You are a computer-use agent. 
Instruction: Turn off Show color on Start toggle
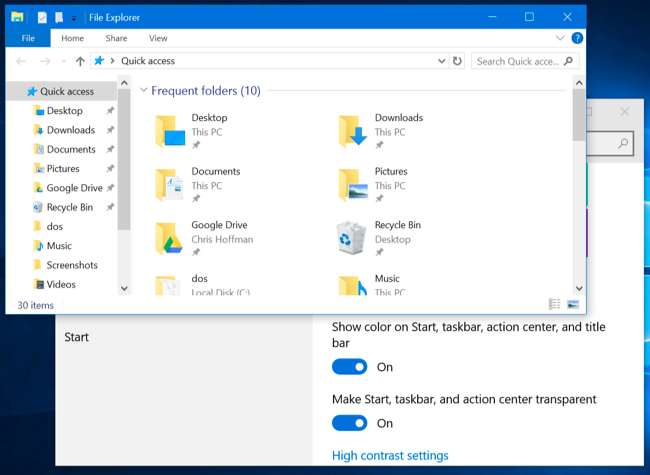click(350, 367)
